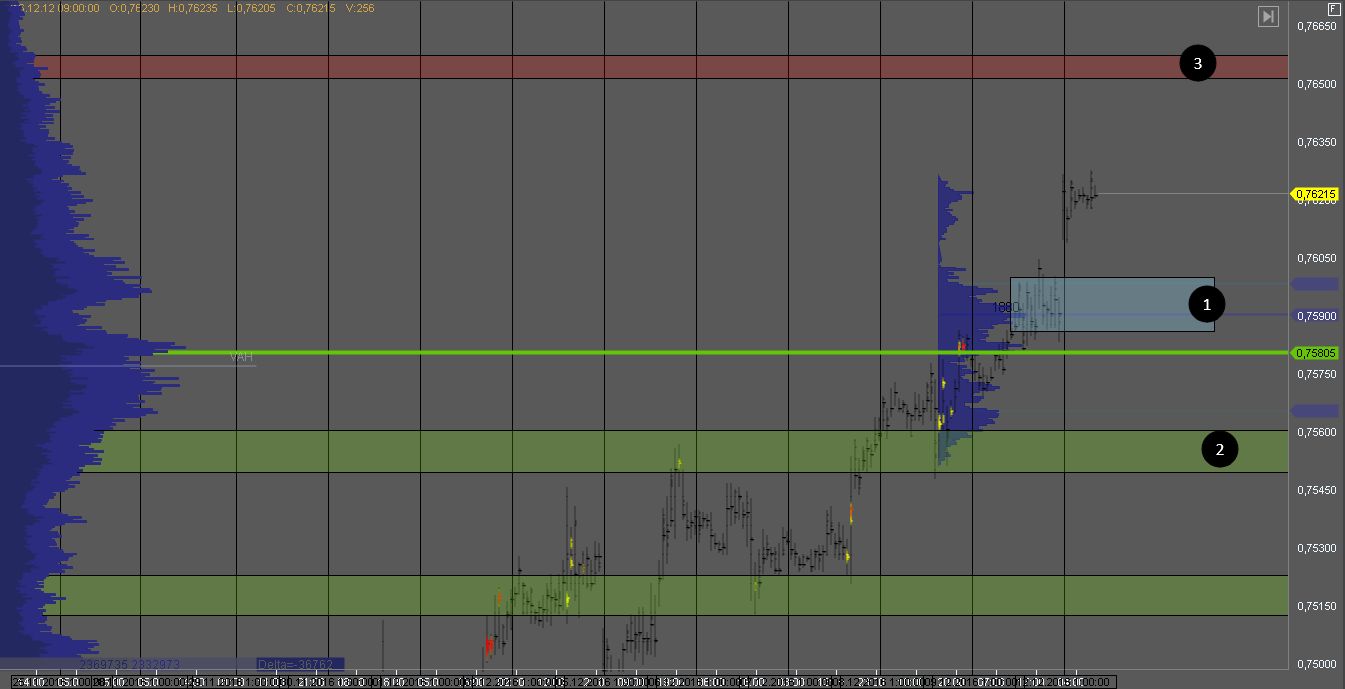Click the Delta value box at the bottom
The width and height of the screenshot is (1345, 689).
[300, 663]
